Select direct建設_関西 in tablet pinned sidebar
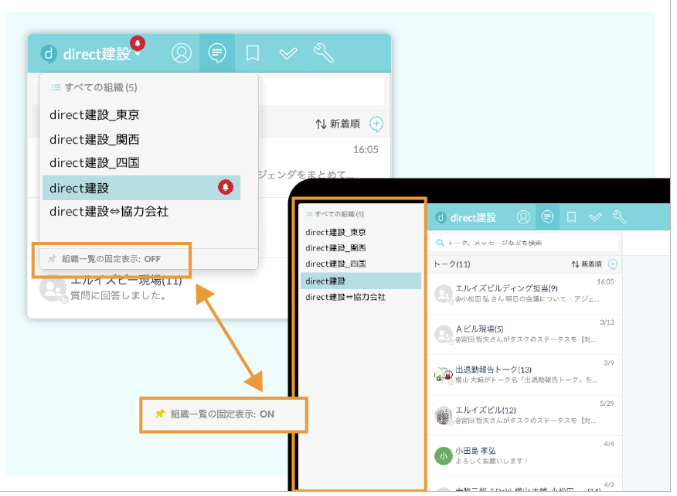 point(335,248)
